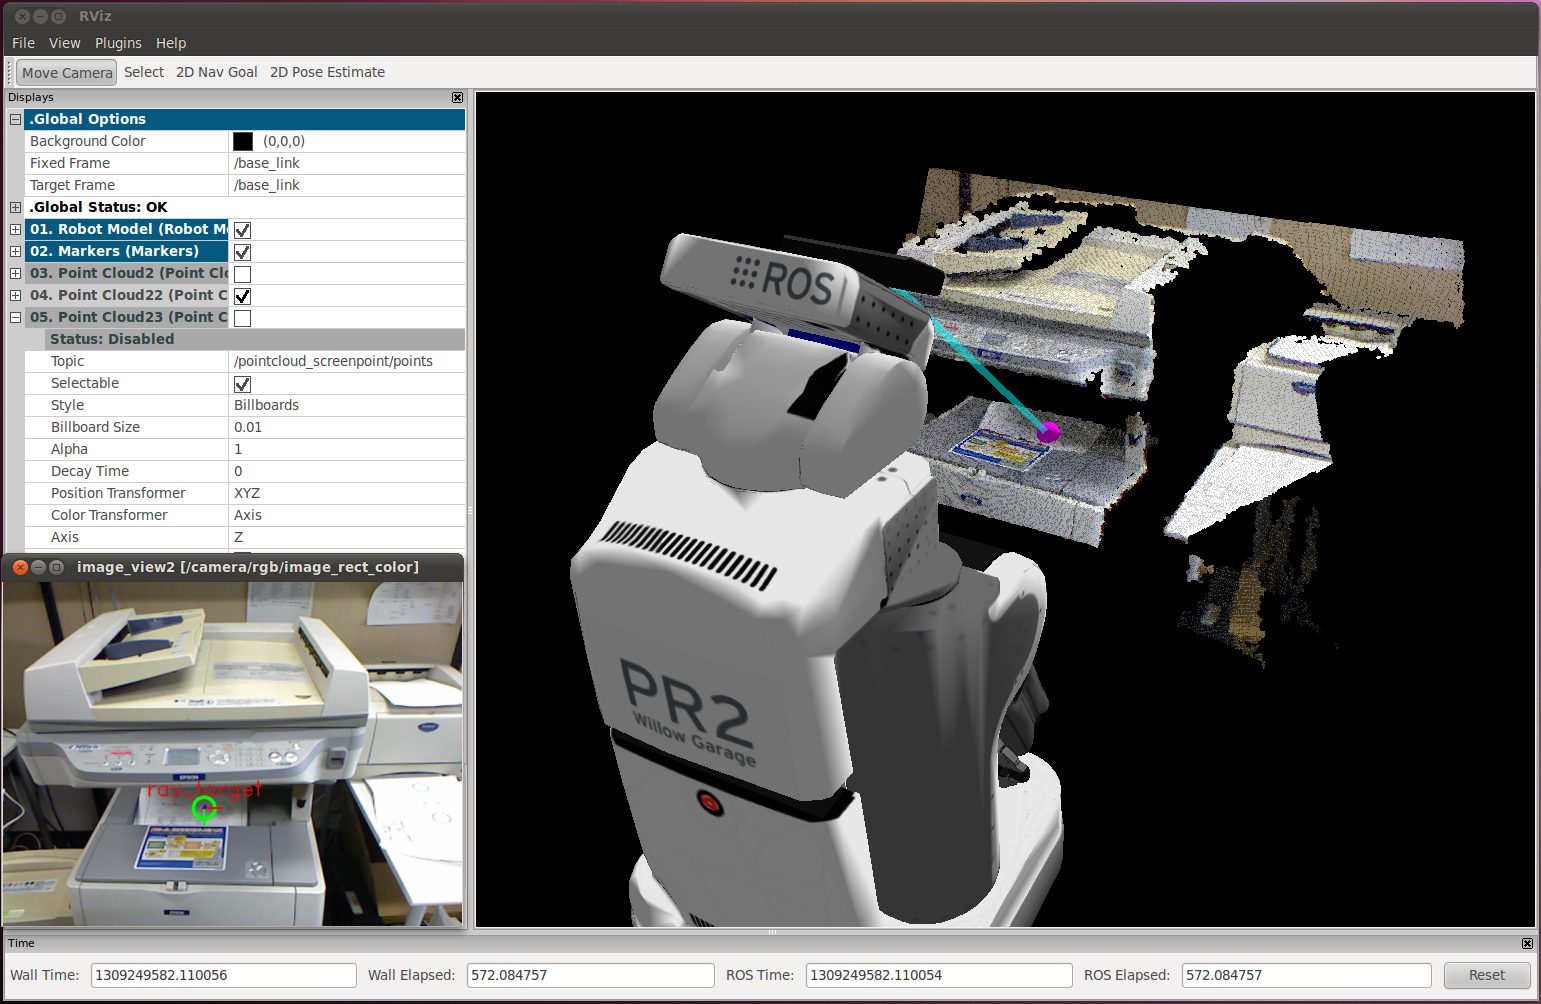Image resolution: width=1541 pixels, height=1004 pixels.
Task: Minimize the image_view2 window
Action: [x=38, y=567]
